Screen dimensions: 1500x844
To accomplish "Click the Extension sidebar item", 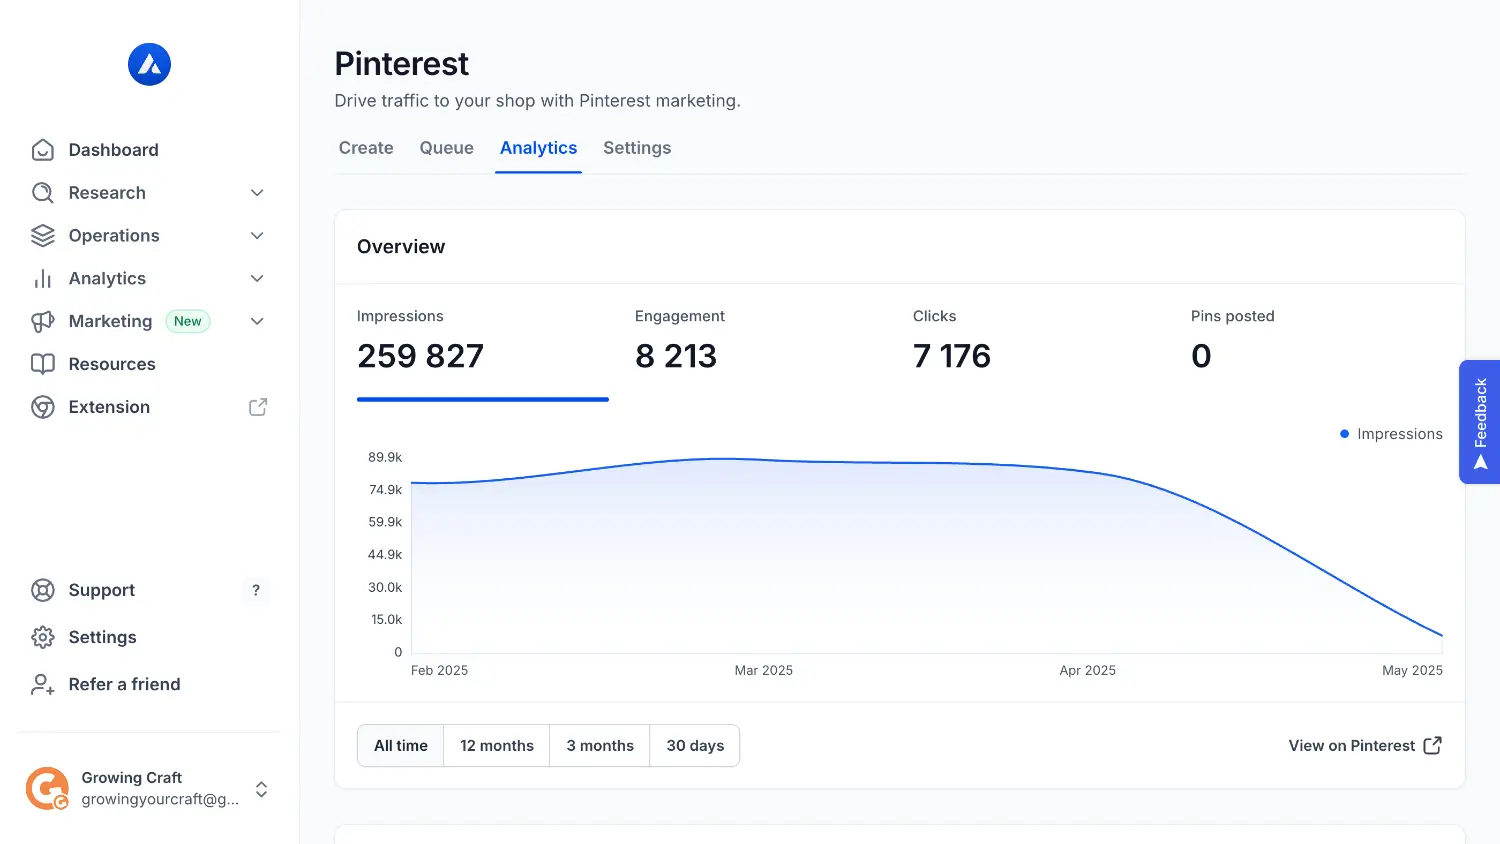I will [149, 407].
